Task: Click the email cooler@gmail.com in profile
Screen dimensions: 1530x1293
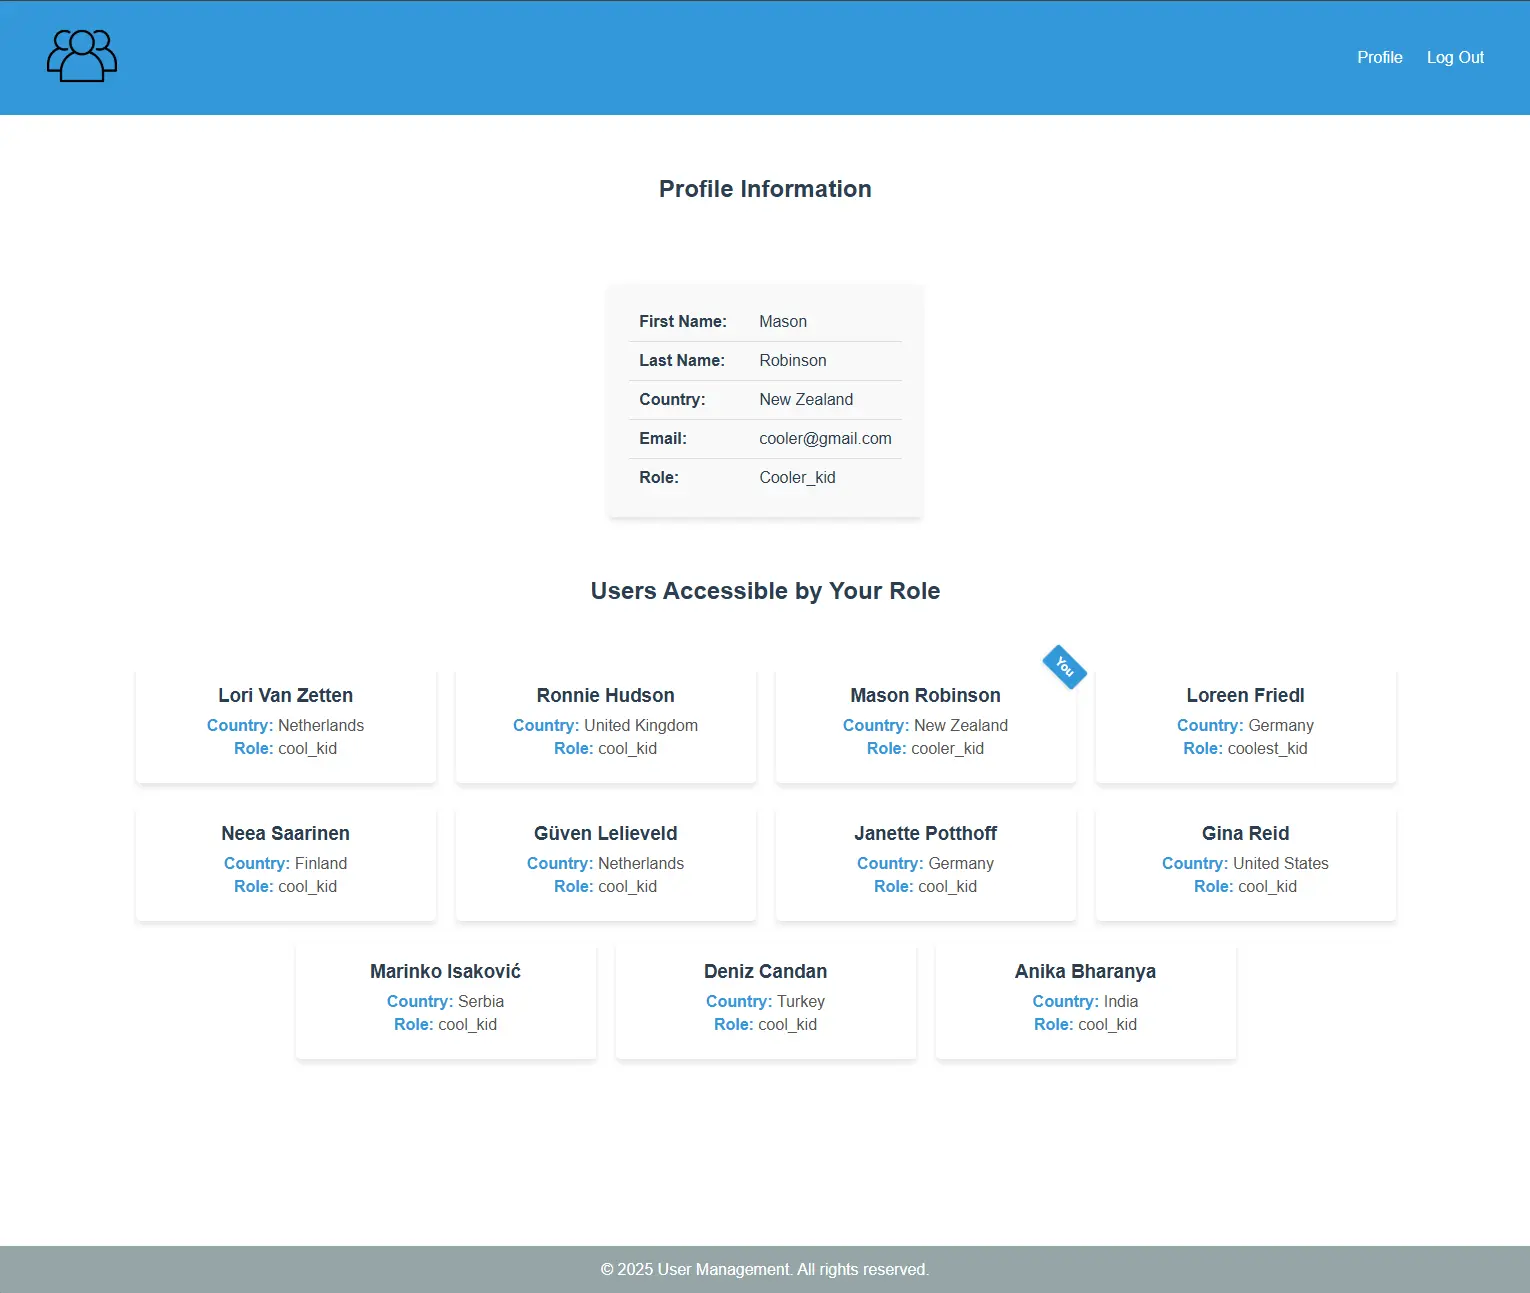Action: (825, 438)
